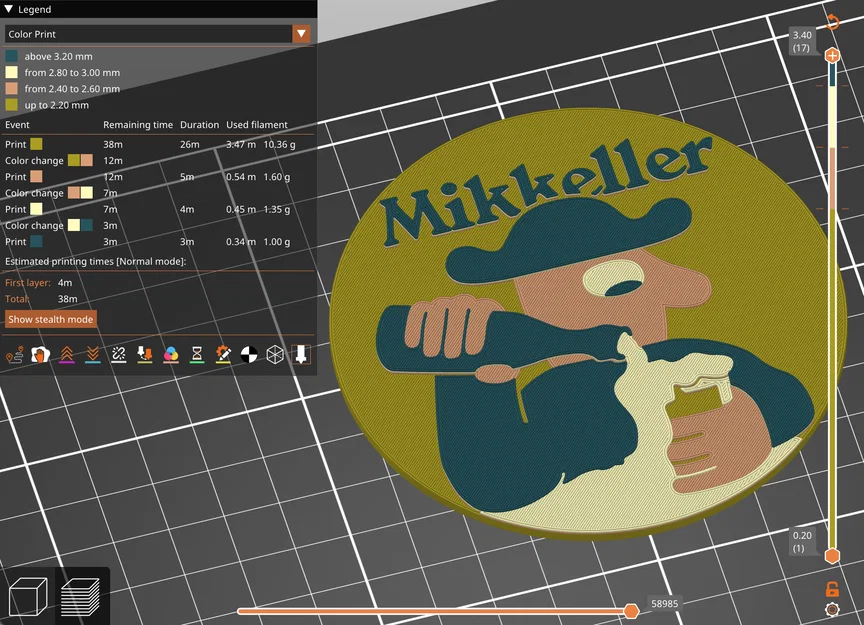Click salmon swatch for 2.40 to 2.60 mm

pos(12,88)
